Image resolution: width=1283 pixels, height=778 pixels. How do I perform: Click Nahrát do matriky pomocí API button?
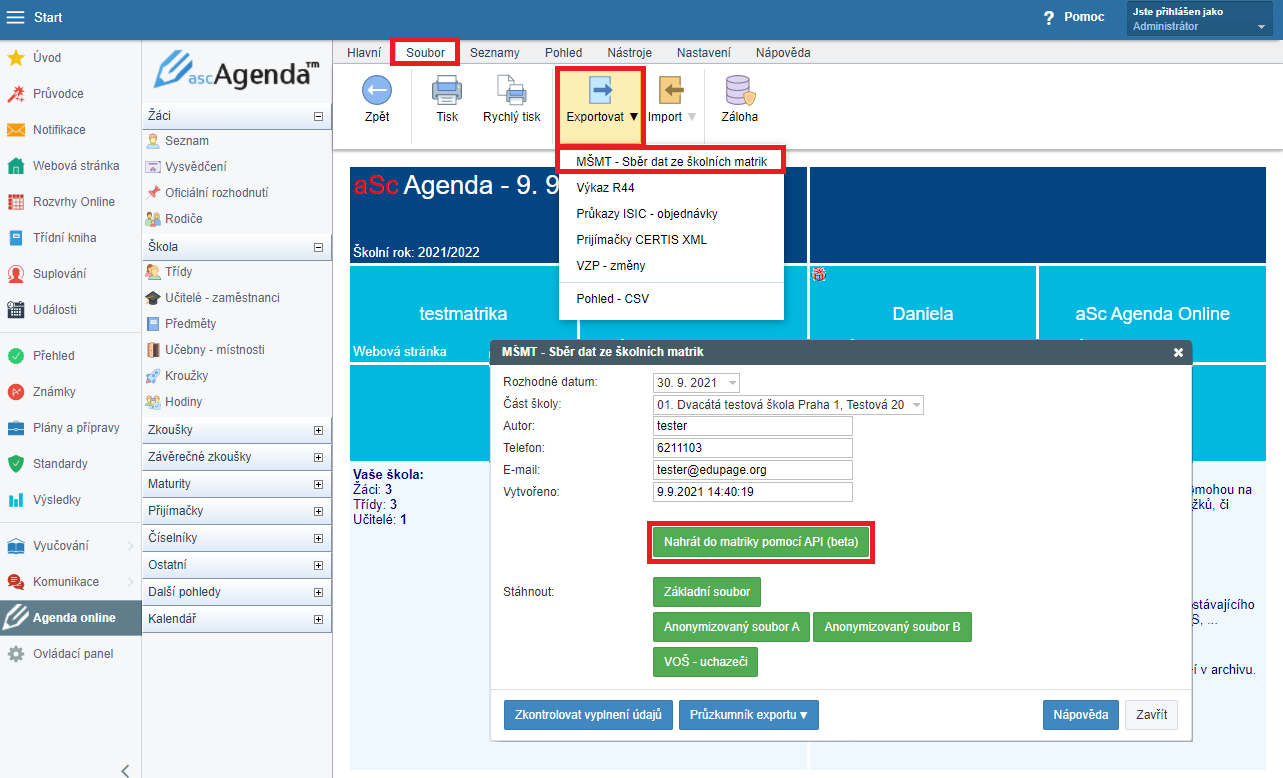(x=761, y=542)
